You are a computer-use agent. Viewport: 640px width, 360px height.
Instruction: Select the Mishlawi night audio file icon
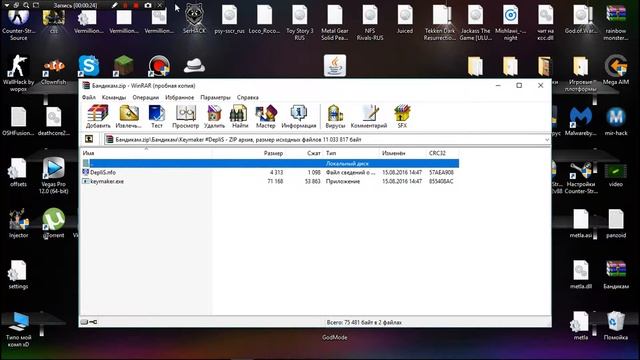[510, 22]
